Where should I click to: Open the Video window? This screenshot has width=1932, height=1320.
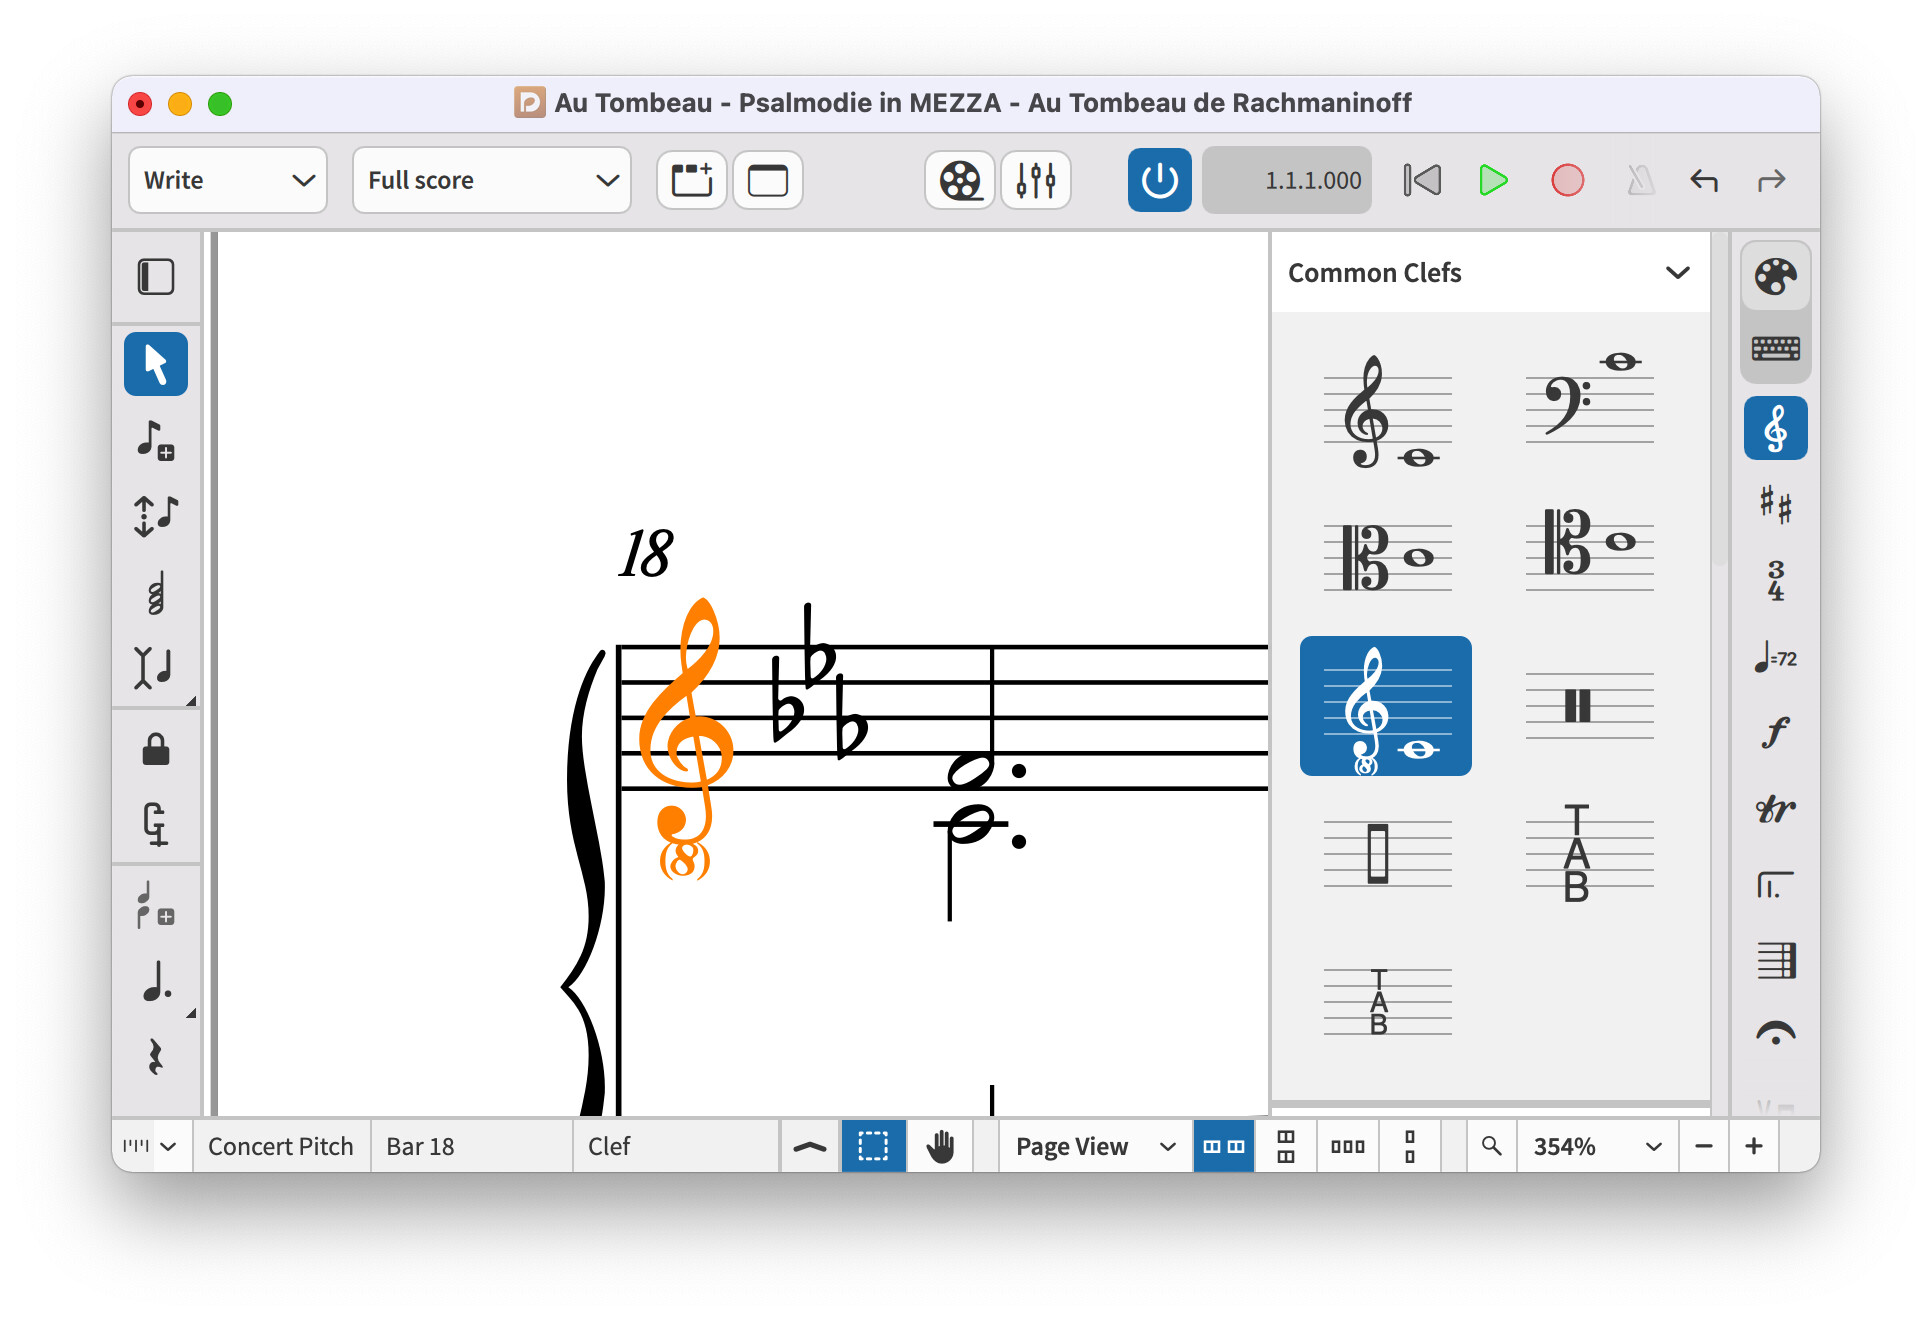point(960,181)
